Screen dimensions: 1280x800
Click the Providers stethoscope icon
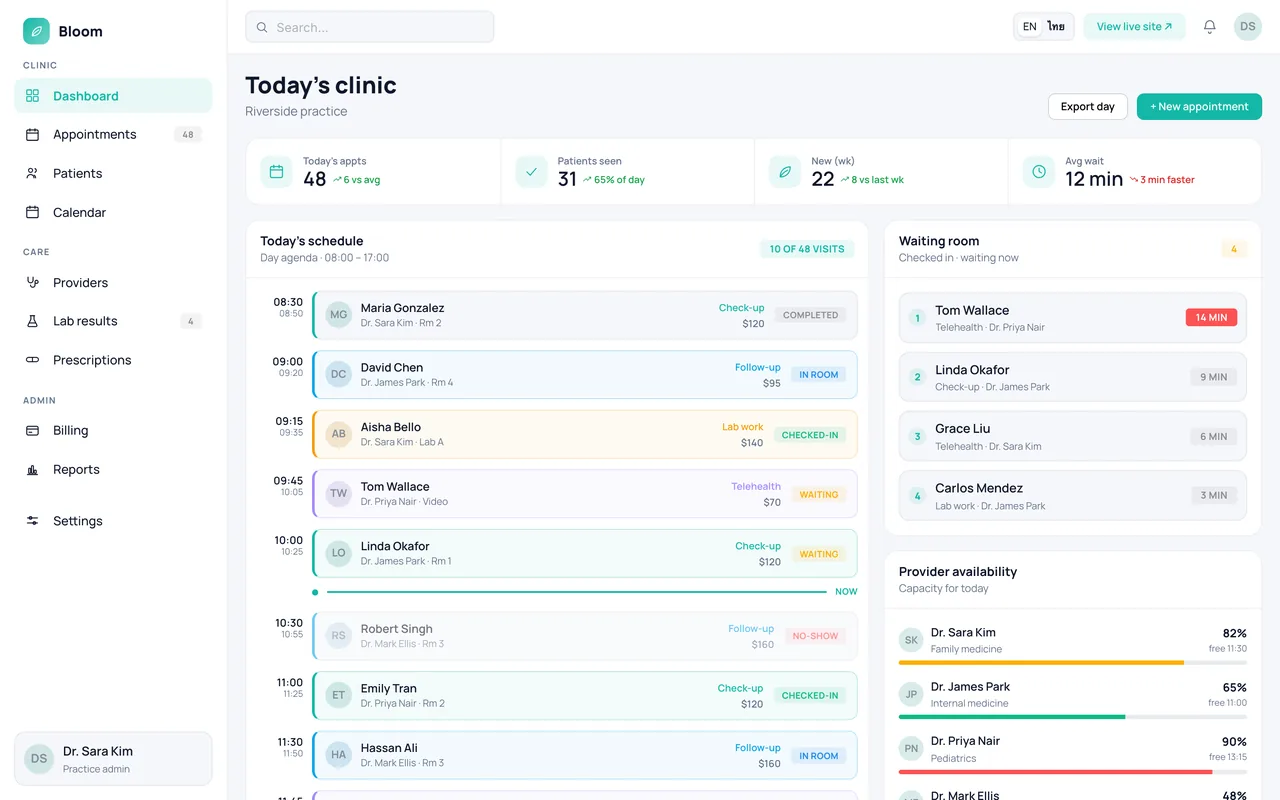[32, 282]
